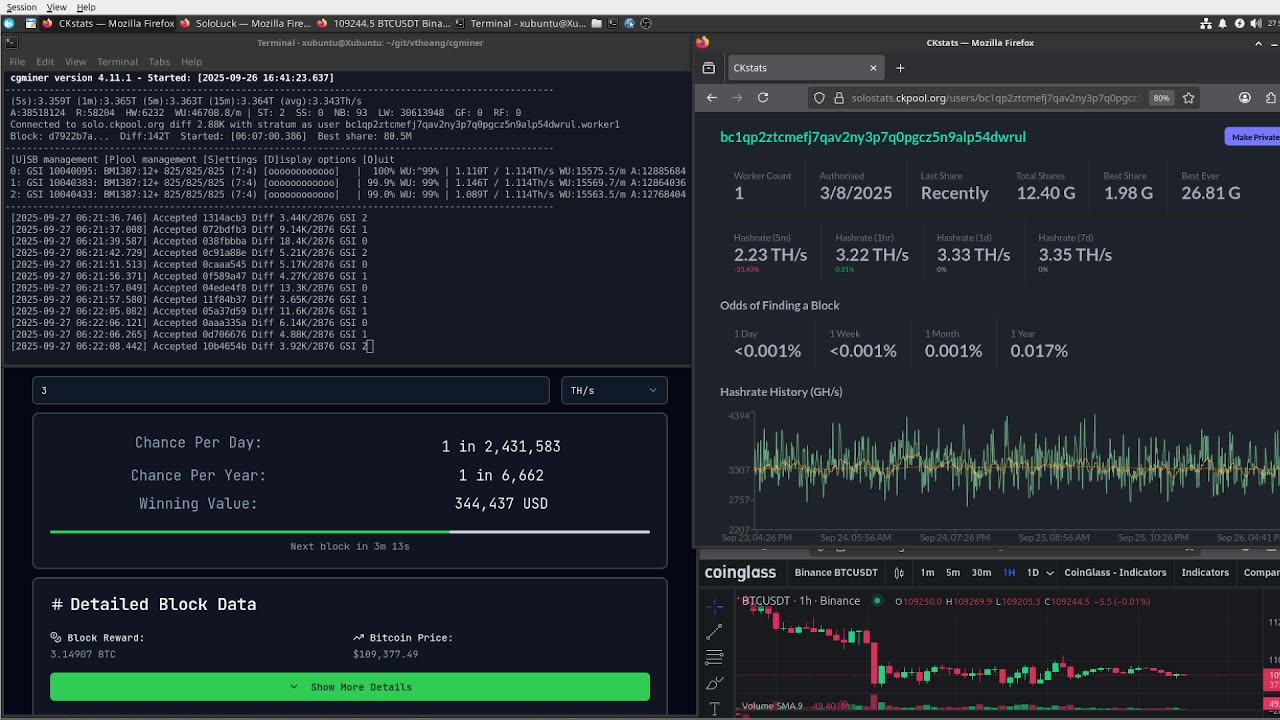Select the text annotation tool

(x=714, y=708)
